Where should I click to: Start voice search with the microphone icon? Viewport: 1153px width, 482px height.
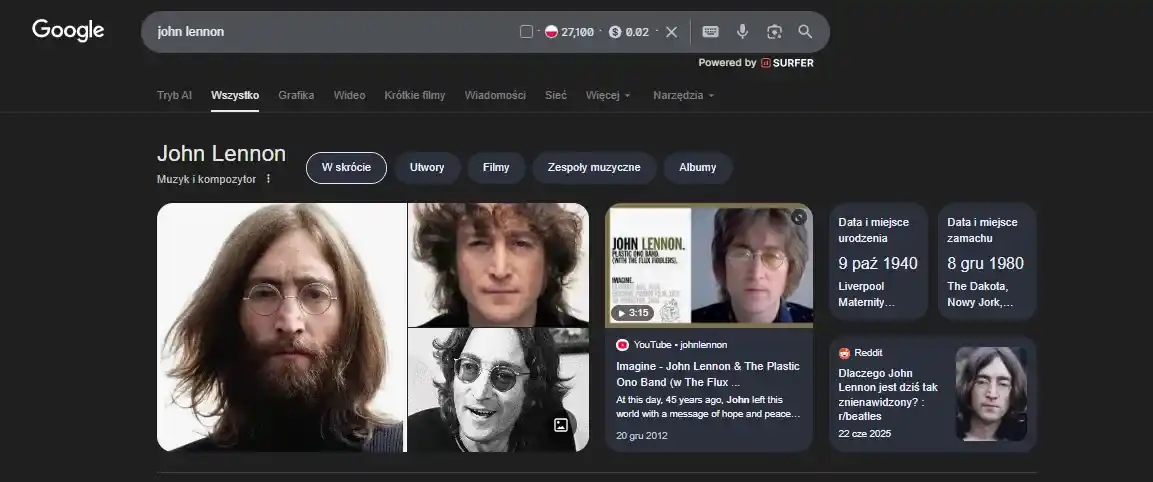(x=743, y=32)
